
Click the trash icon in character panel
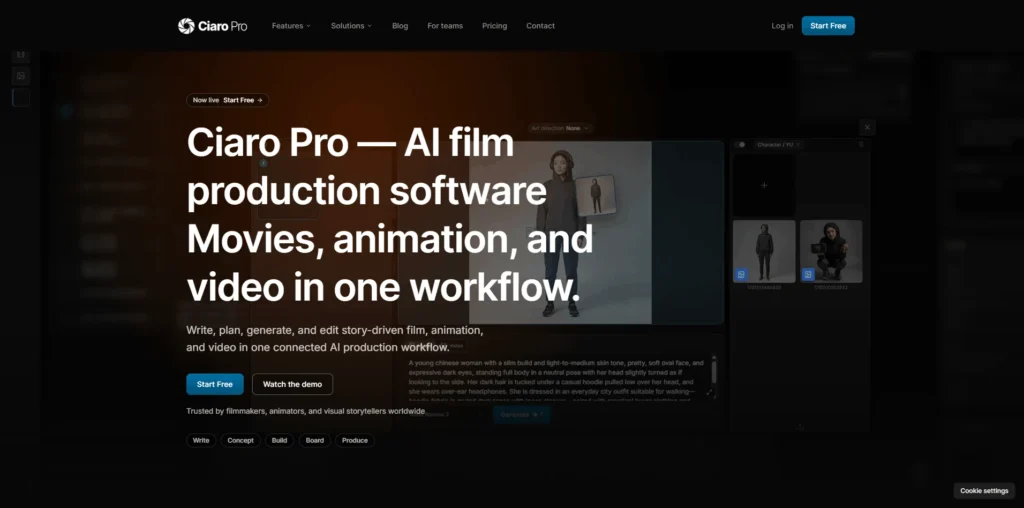(x=861, y=144)
